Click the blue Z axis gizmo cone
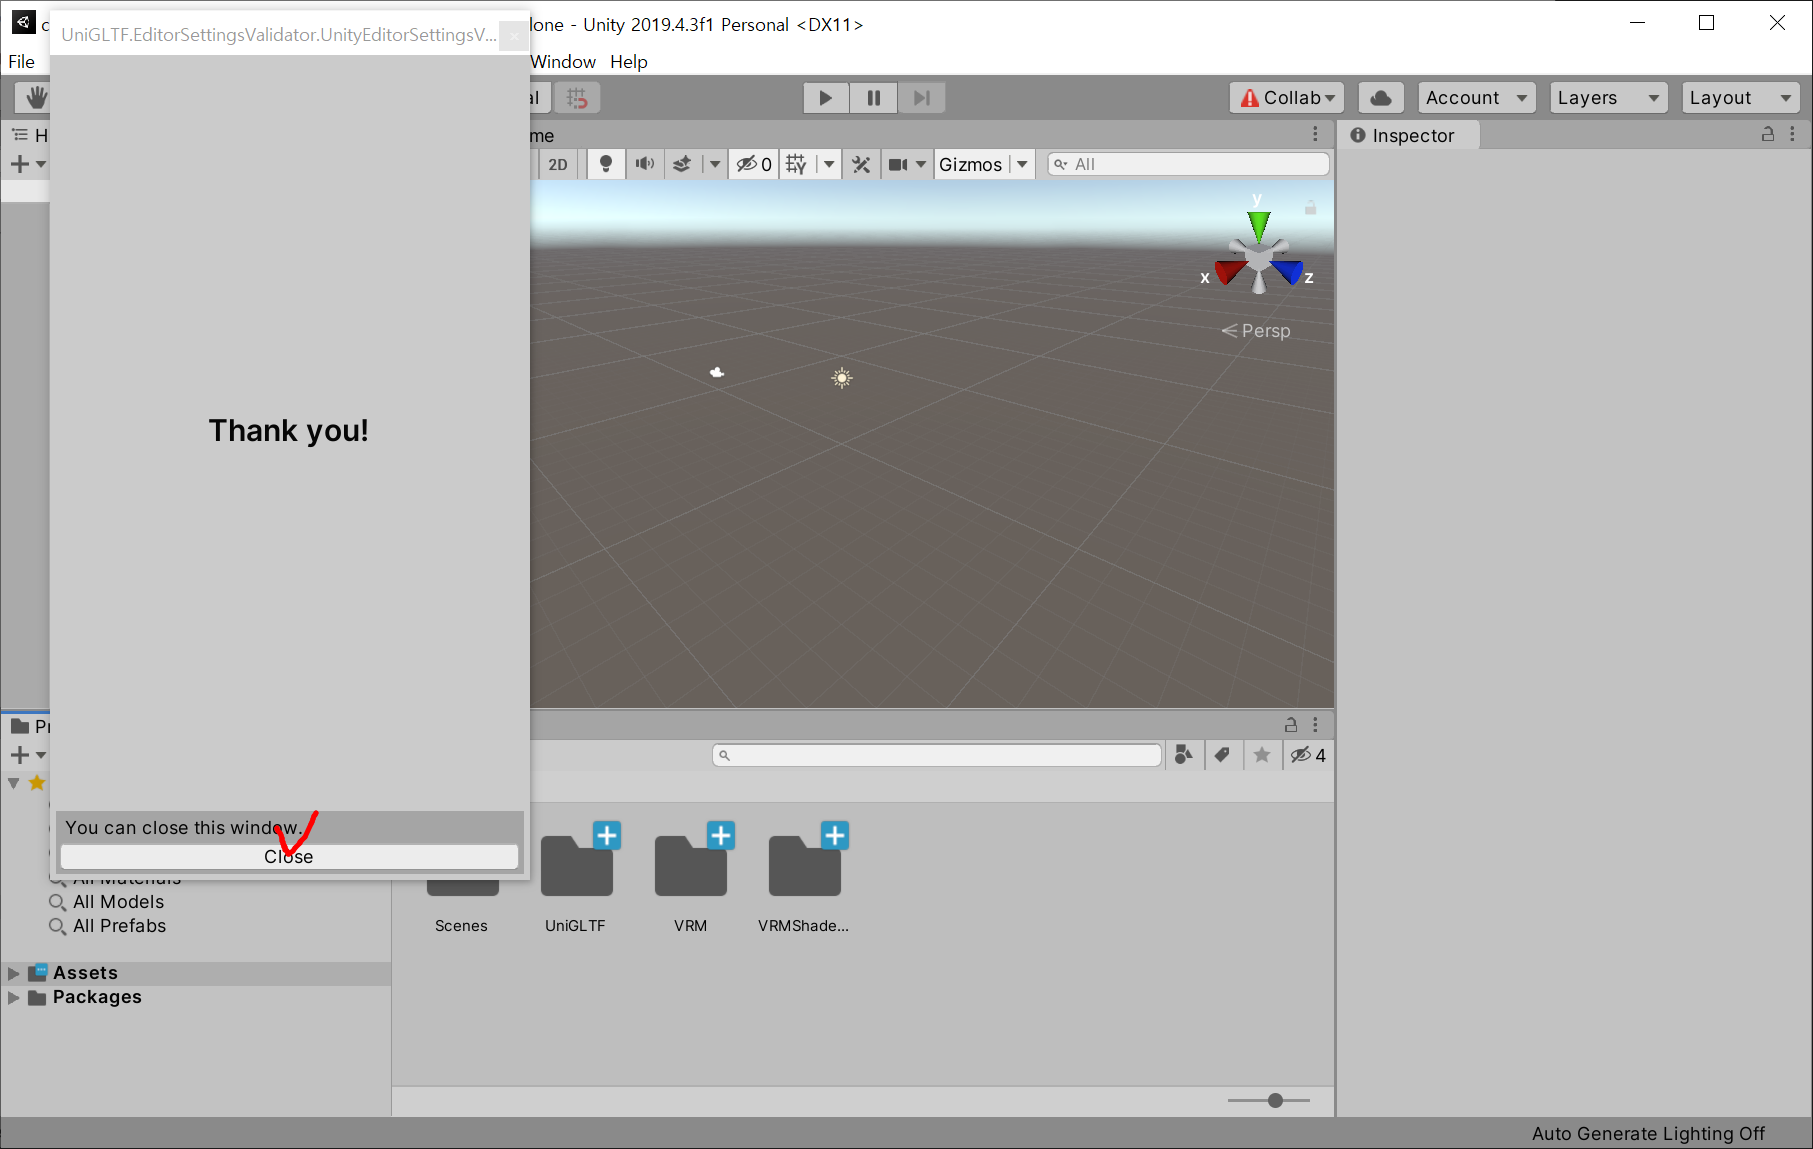Viewport: 1813px width, 1149px height. click(1289, 272)
